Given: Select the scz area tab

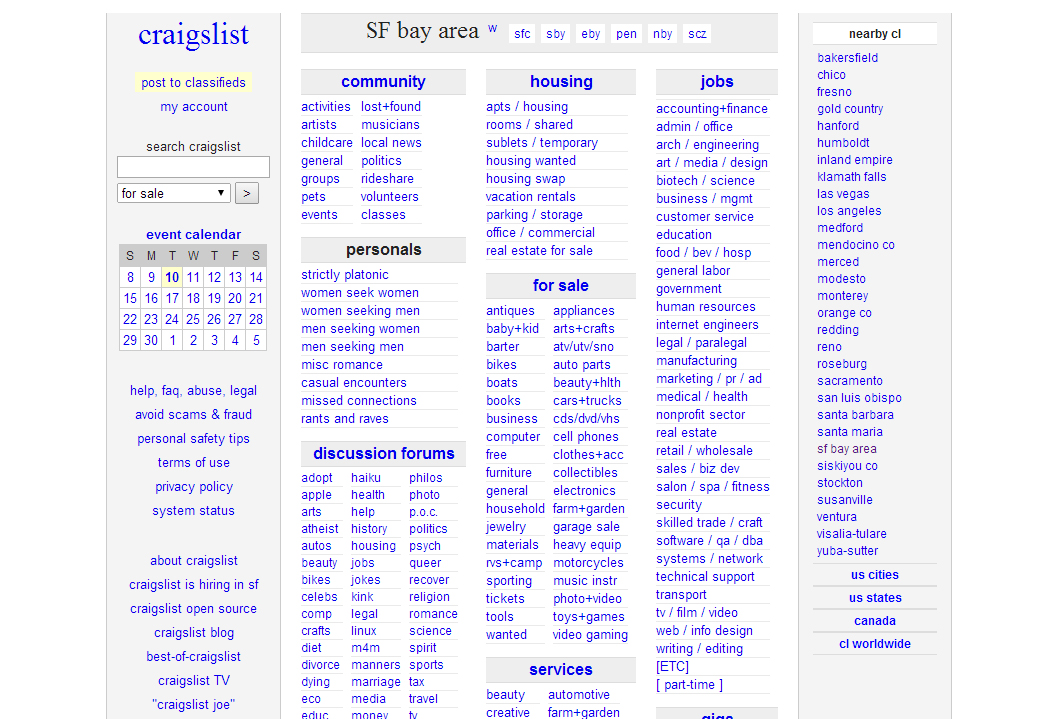Looking at the screenshot, I should tap(697, 34).
